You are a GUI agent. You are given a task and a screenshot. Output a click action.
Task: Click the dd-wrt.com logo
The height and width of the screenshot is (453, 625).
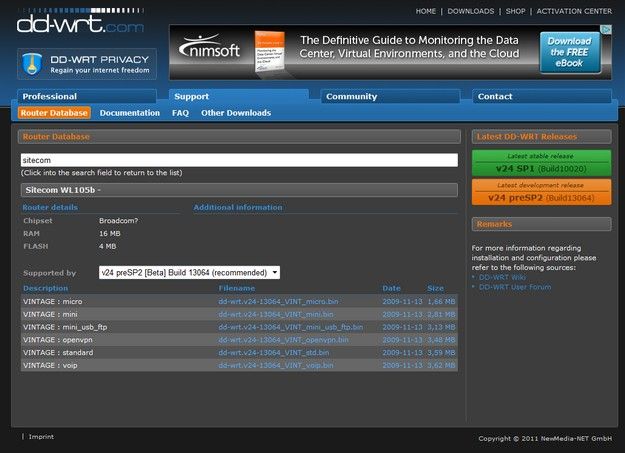click(x=81, y=22)
